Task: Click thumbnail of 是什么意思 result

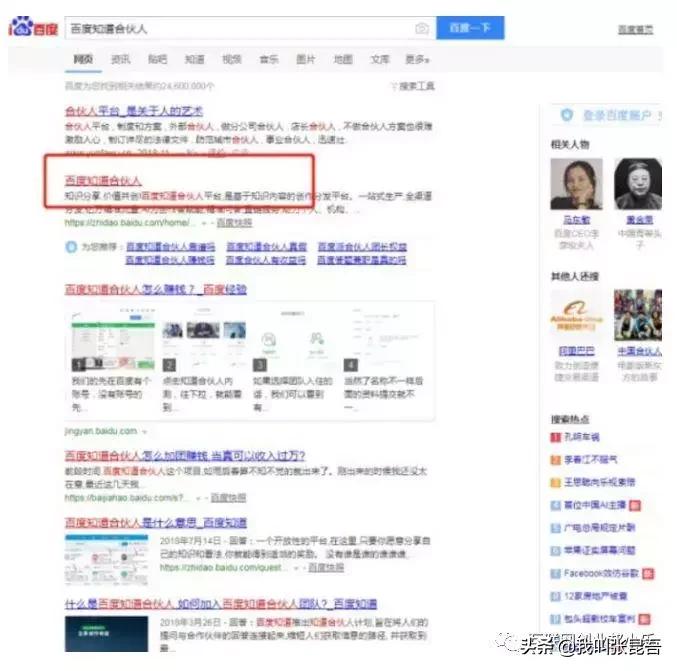Action: [107, 560]
